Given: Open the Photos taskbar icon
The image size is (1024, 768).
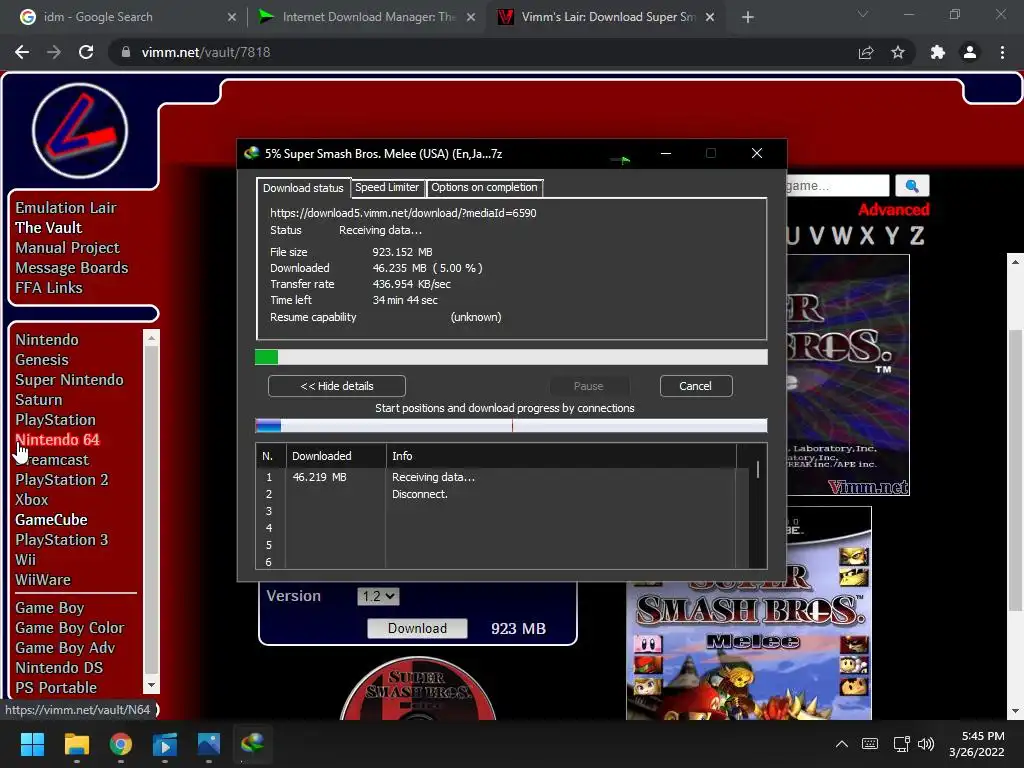Looking at the screenshot, I should click(209, 744).
